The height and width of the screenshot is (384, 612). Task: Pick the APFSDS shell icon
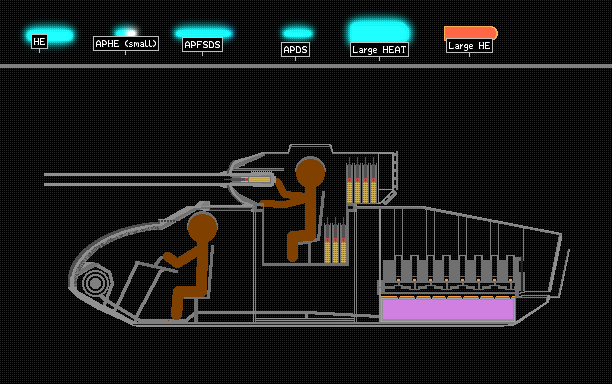tap(203, 33)
